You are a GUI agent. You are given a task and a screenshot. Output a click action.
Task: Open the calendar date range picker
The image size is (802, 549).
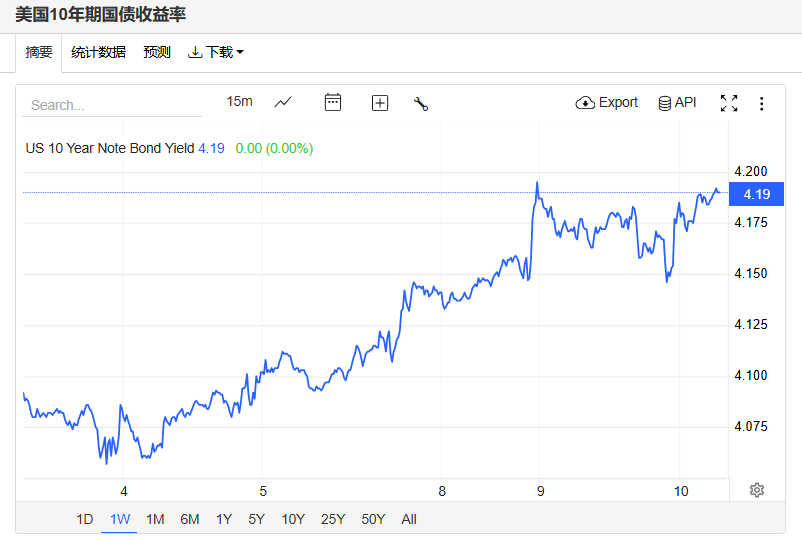(x=333, y=102)
